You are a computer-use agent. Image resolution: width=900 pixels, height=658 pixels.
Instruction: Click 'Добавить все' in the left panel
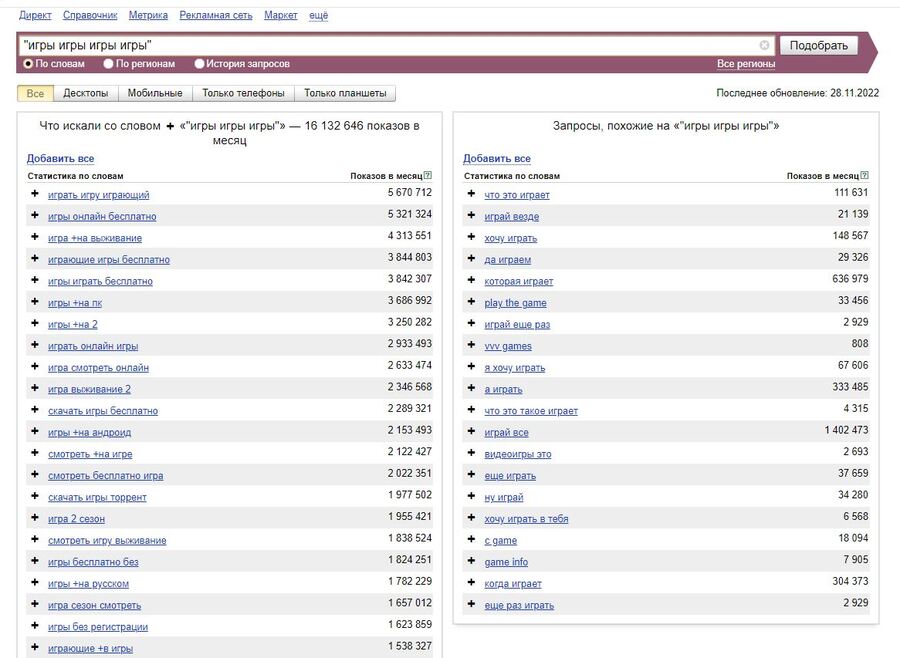pyautogui.click(x=60, y=158)
